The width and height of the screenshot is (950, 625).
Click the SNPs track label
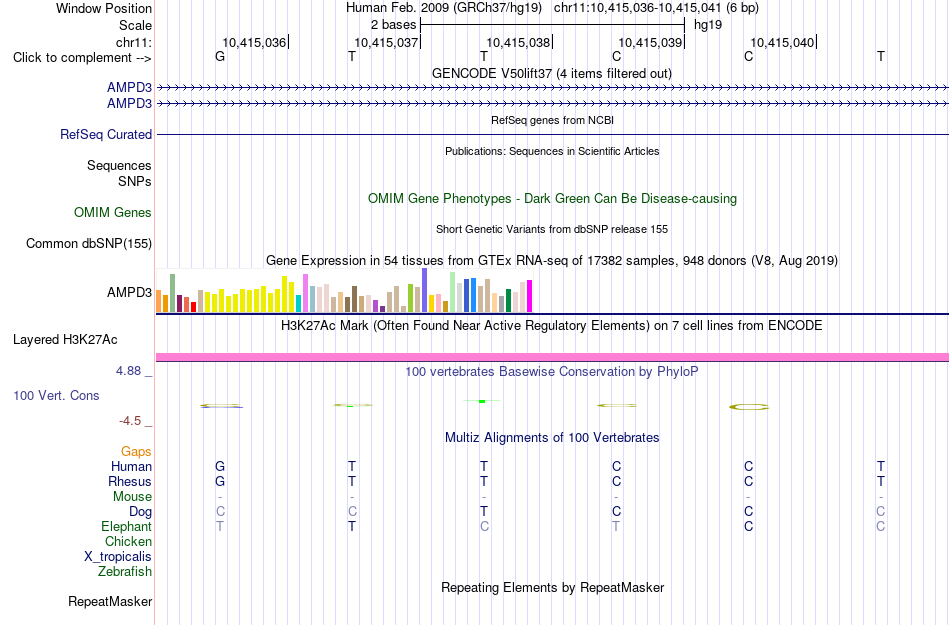click(x=135, y=181)
